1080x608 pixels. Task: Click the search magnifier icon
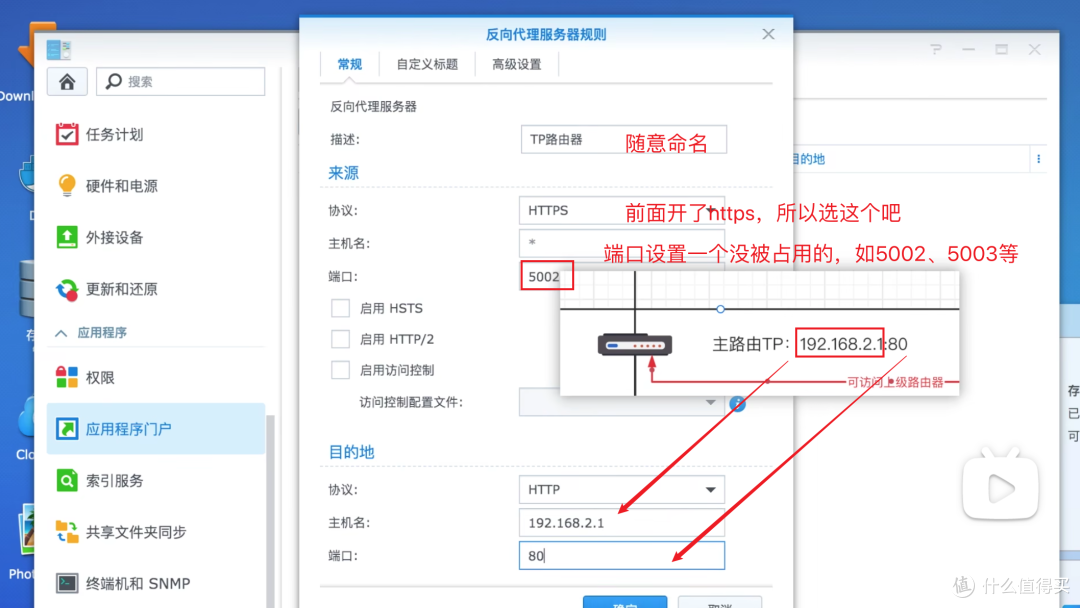[x=114, y=81]
